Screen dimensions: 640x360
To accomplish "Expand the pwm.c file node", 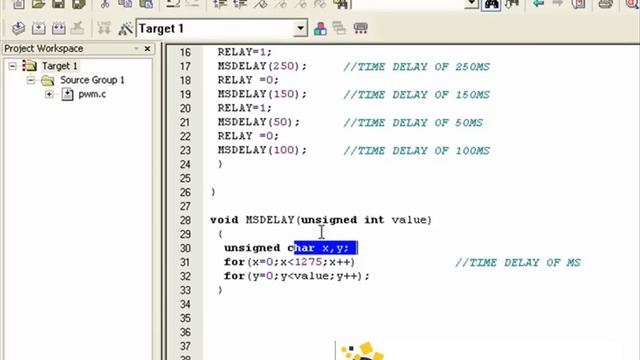I will click(x=49, y=94).
